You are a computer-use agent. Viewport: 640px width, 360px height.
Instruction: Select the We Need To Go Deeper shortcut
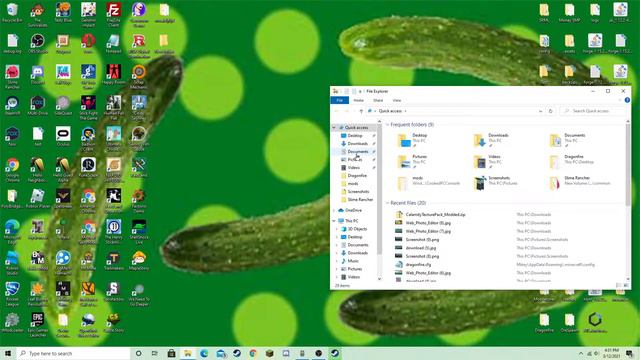(x=139, y=294)
